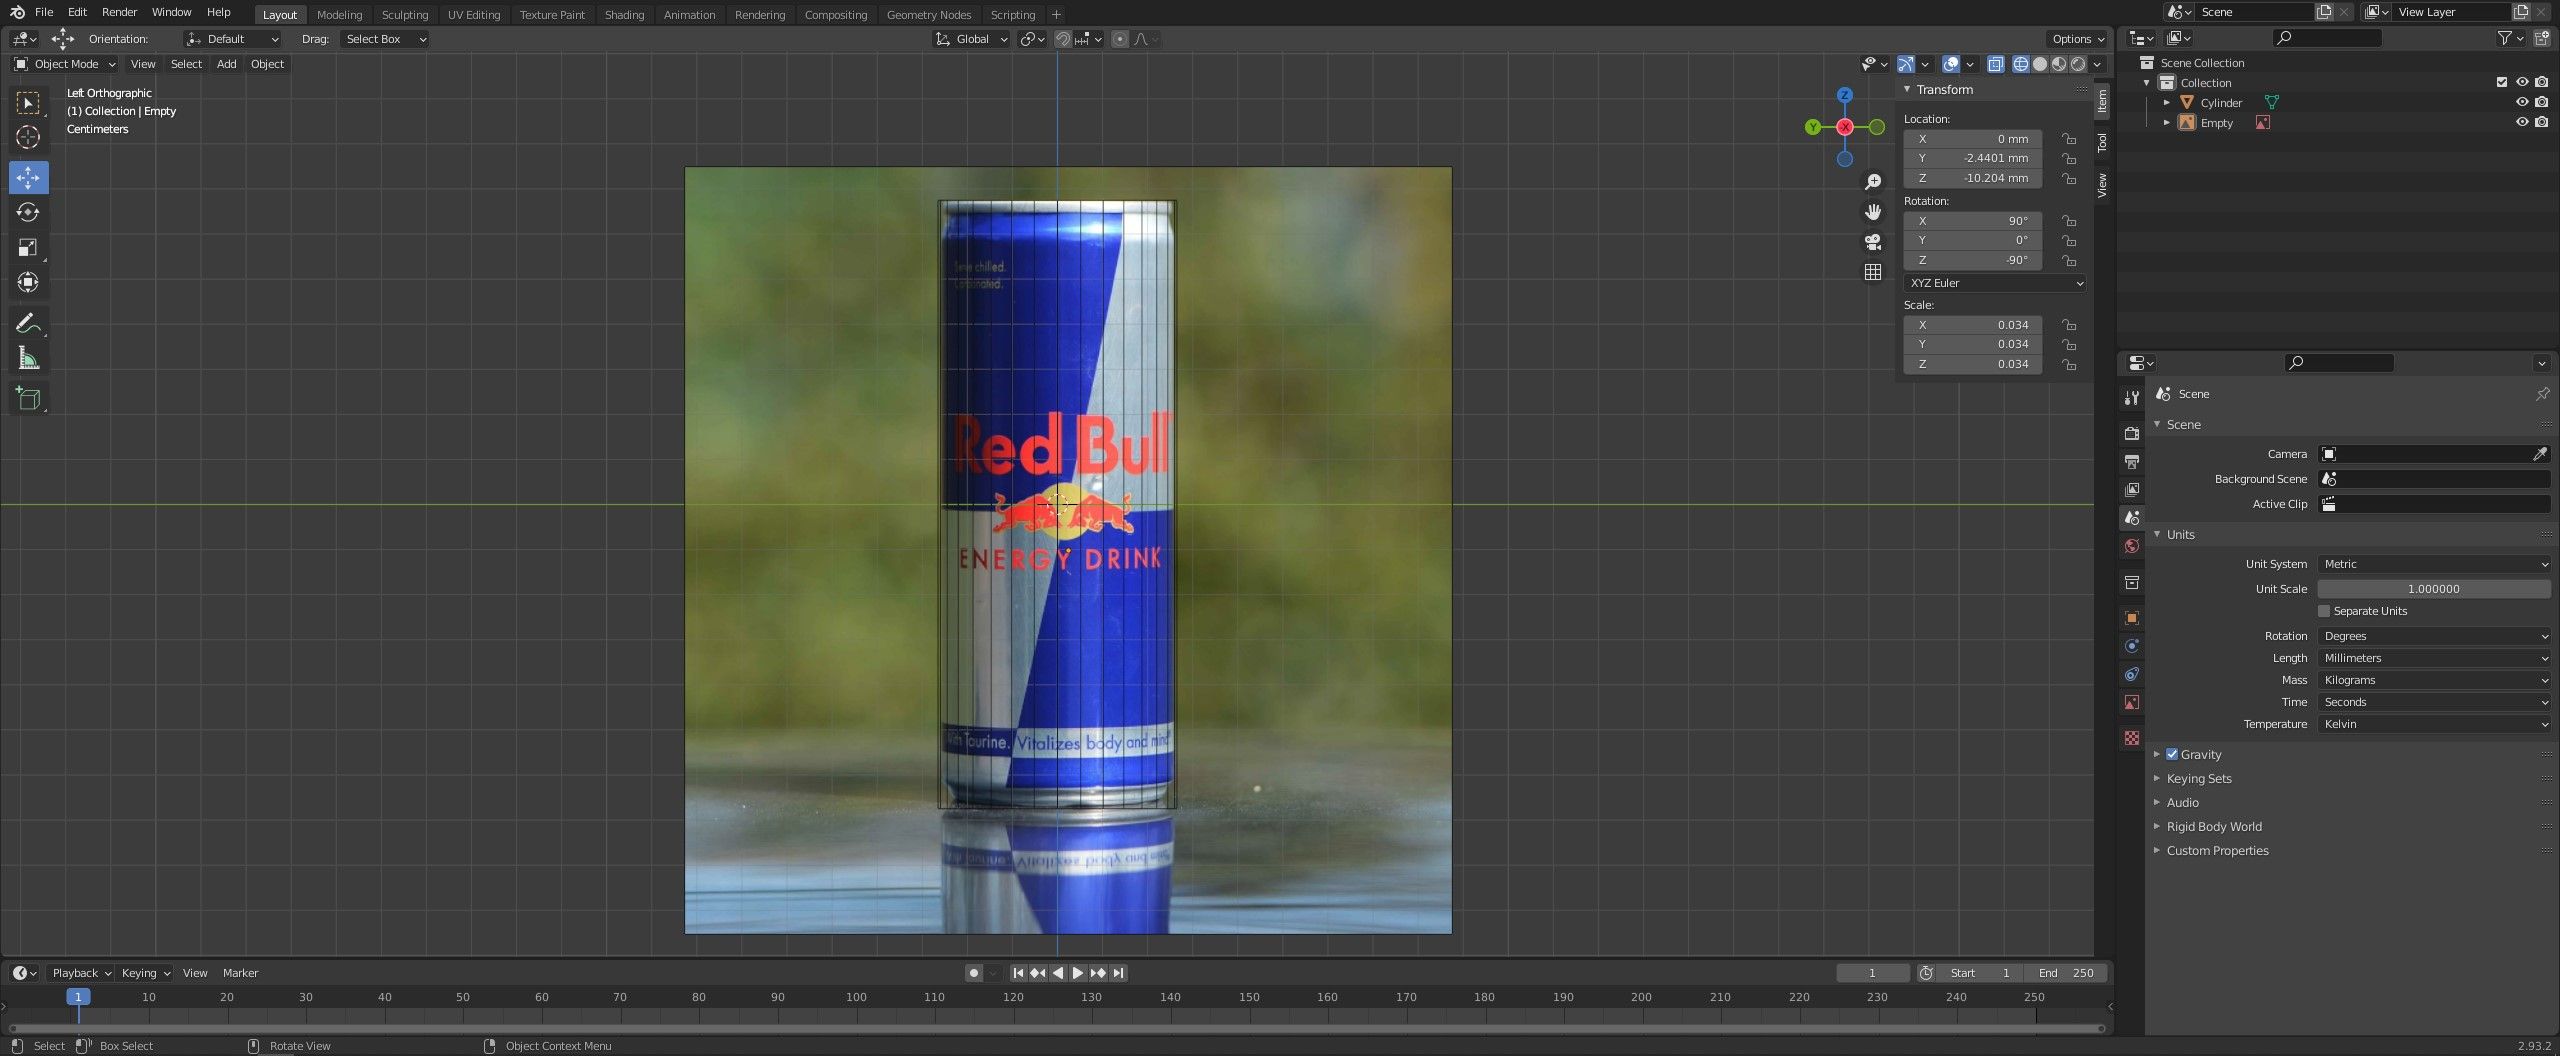This screenshot has width=2560, height=1056.
Task: Toggle X-Ray display
Action: click(x=1995, y=64)
